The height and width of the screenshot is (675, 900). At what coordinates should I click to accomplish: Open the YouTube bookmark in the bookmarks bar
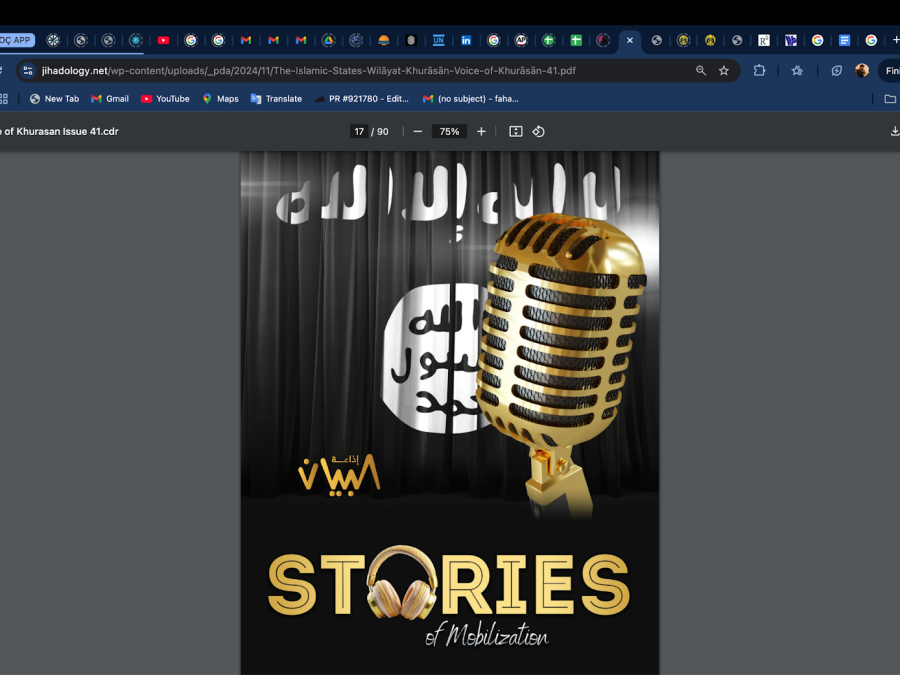click(165, 99)
